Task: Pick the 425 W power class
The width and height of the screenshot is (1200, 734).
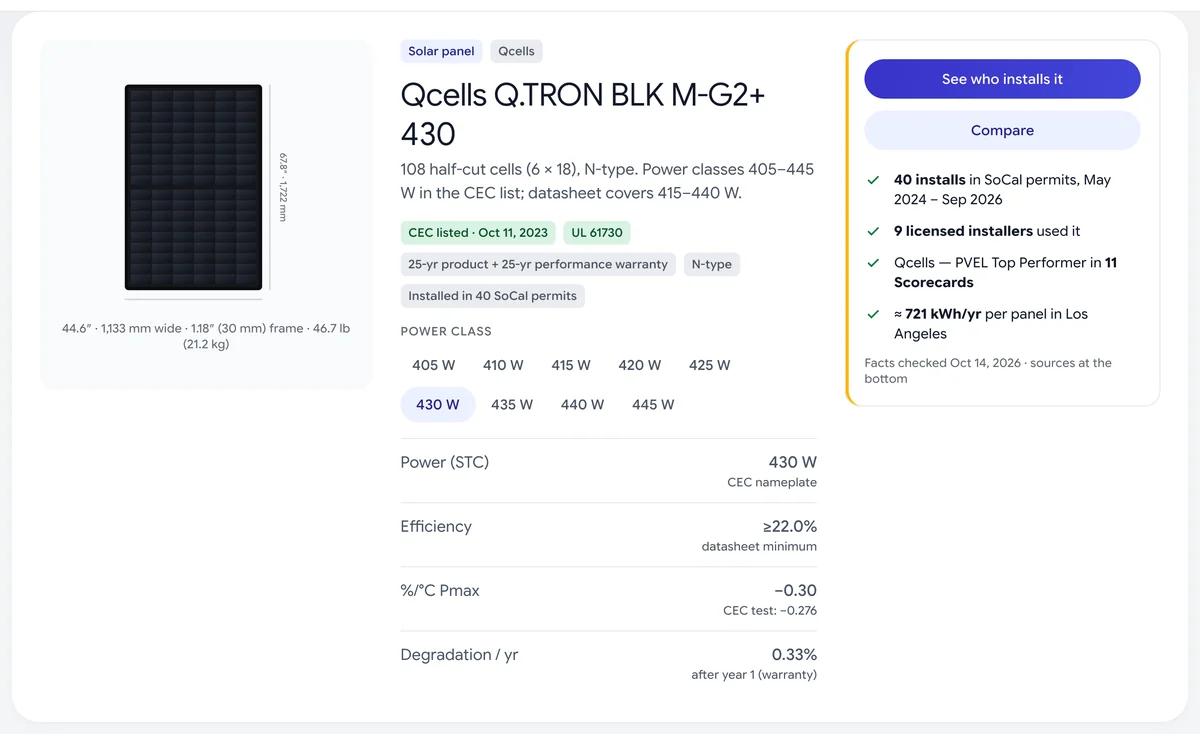Action: click(710, 365)
